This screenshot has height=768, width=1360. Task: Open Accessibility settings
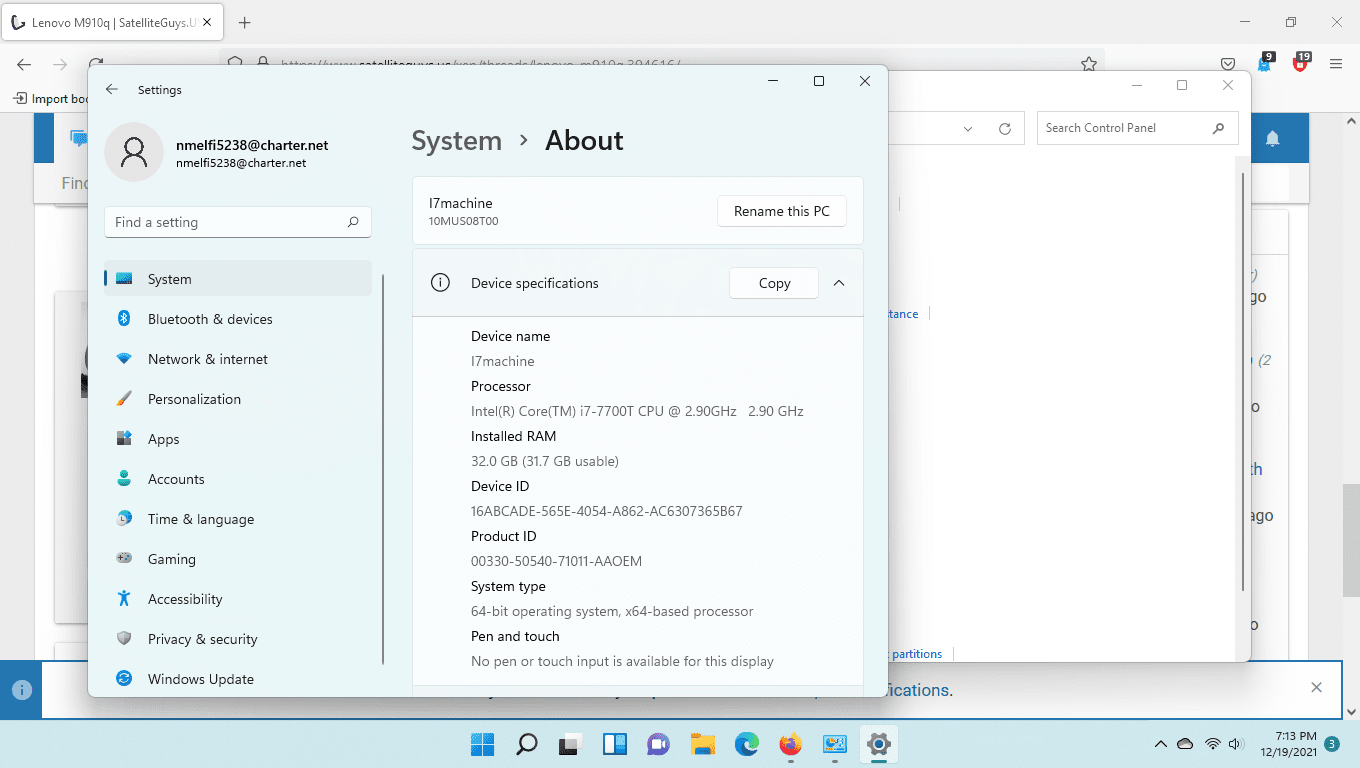pos(238,599)
